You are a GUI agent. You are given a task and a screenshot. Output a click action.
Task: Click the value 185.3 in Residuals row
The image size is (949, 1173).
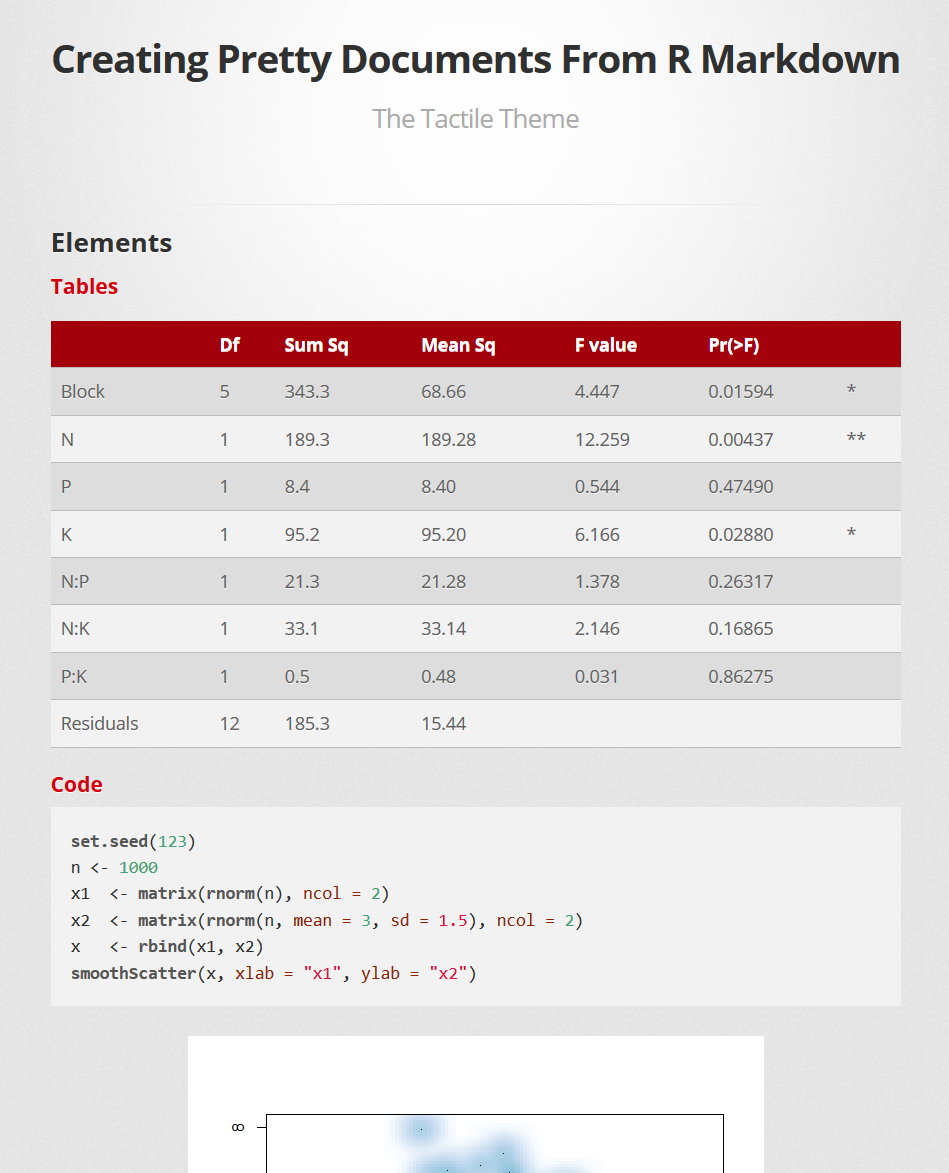coord(307,723)
